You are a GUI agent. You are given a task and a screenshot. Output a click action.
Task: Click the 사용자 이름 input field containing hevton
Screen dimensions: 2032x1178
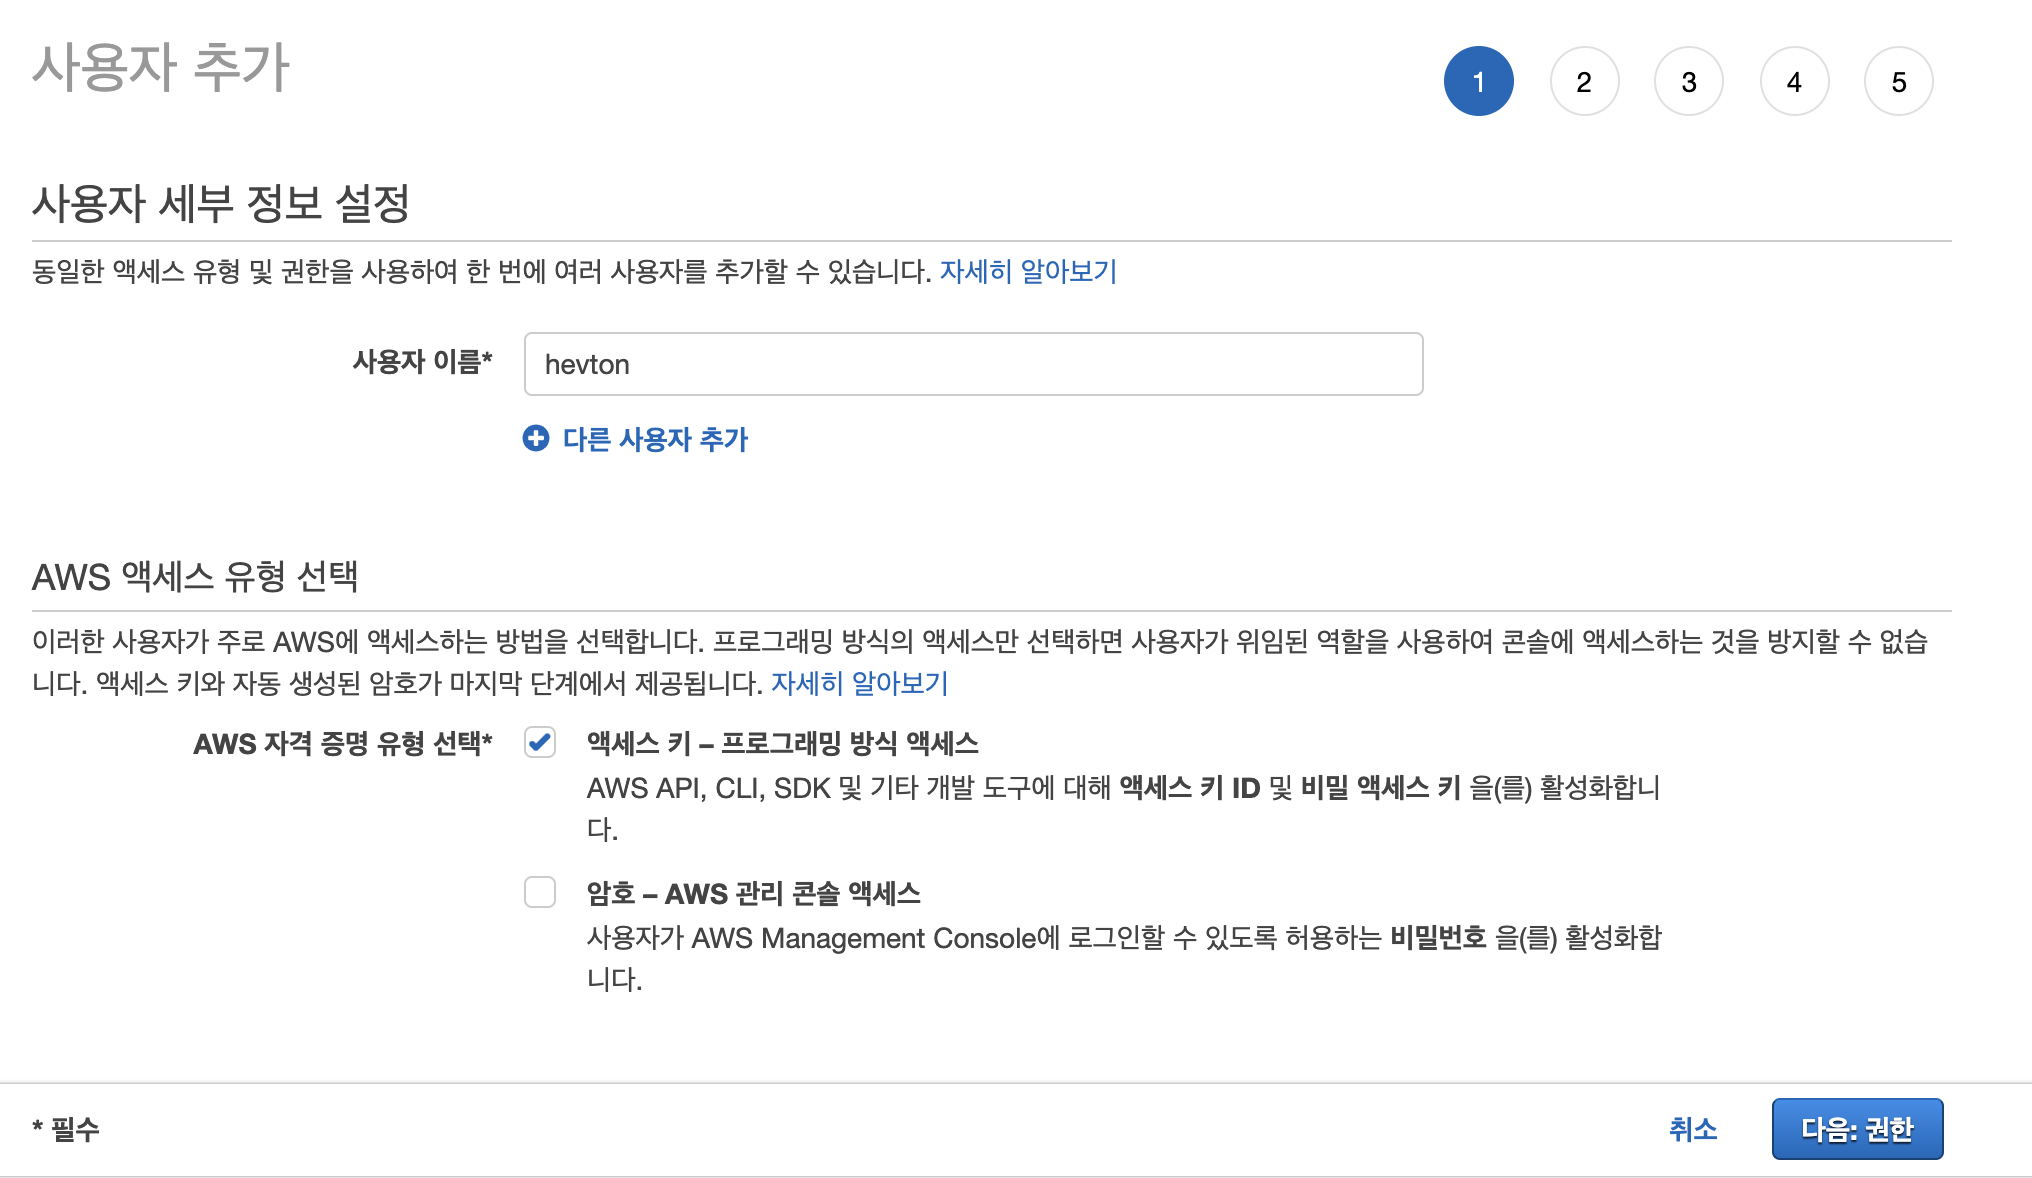(x=973, y=364)
